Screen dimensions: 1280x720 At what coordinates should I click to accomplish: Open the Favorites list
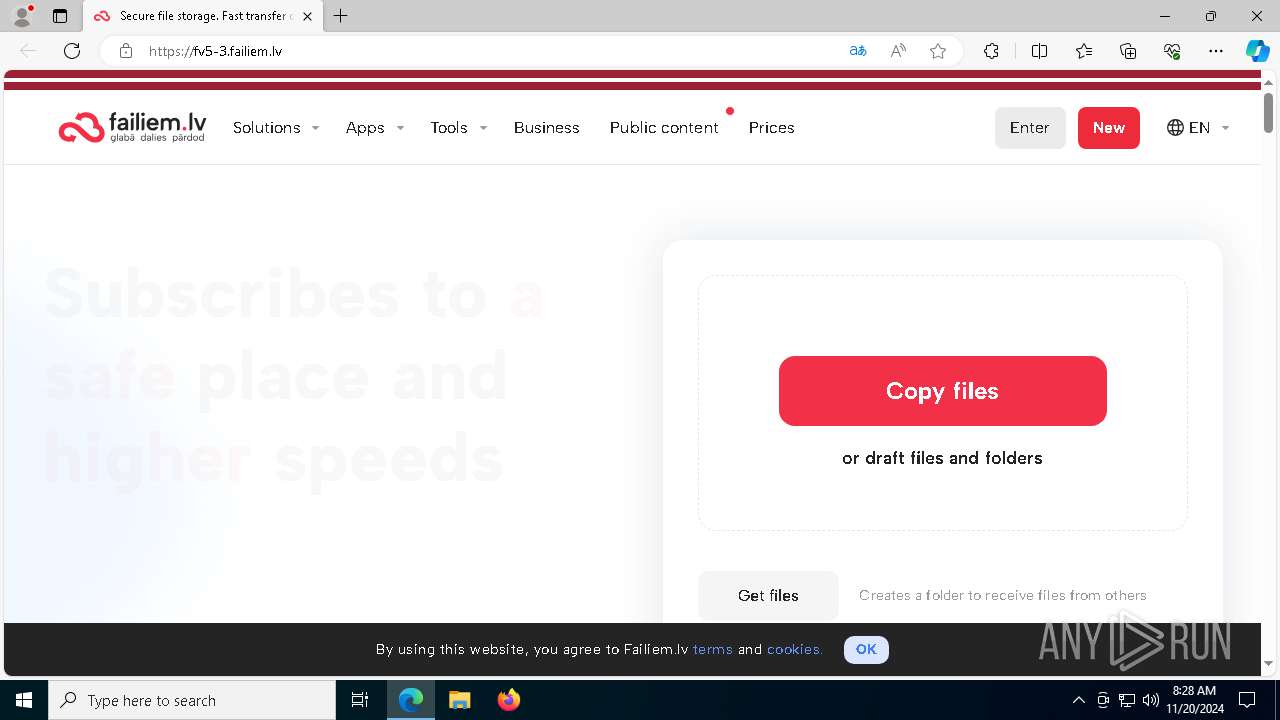tap(1084, 51)
